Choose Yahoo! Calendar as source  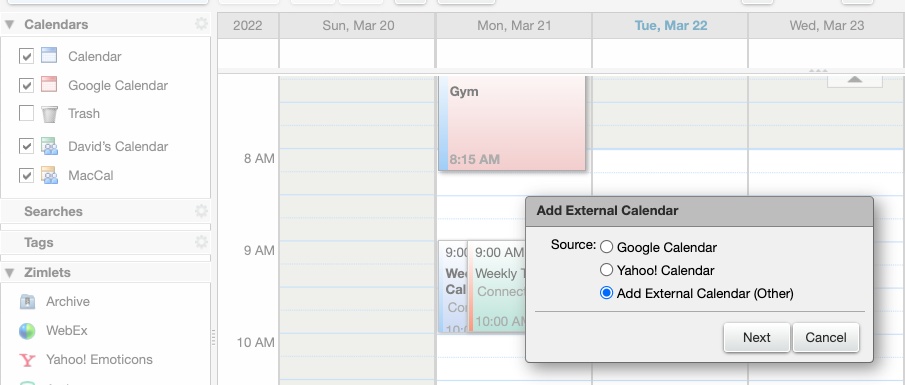(606, 270)
